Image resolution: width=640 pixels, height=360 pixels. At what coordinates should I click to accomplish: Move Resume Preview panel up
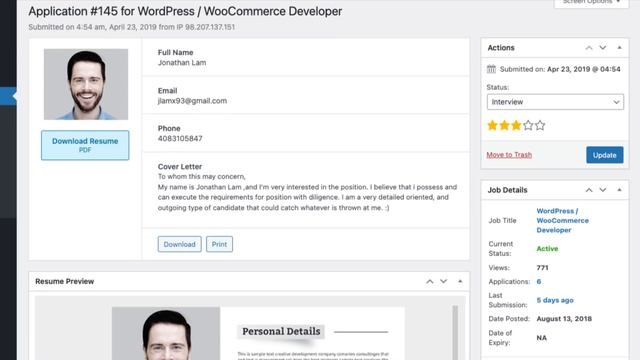[430, 281]
